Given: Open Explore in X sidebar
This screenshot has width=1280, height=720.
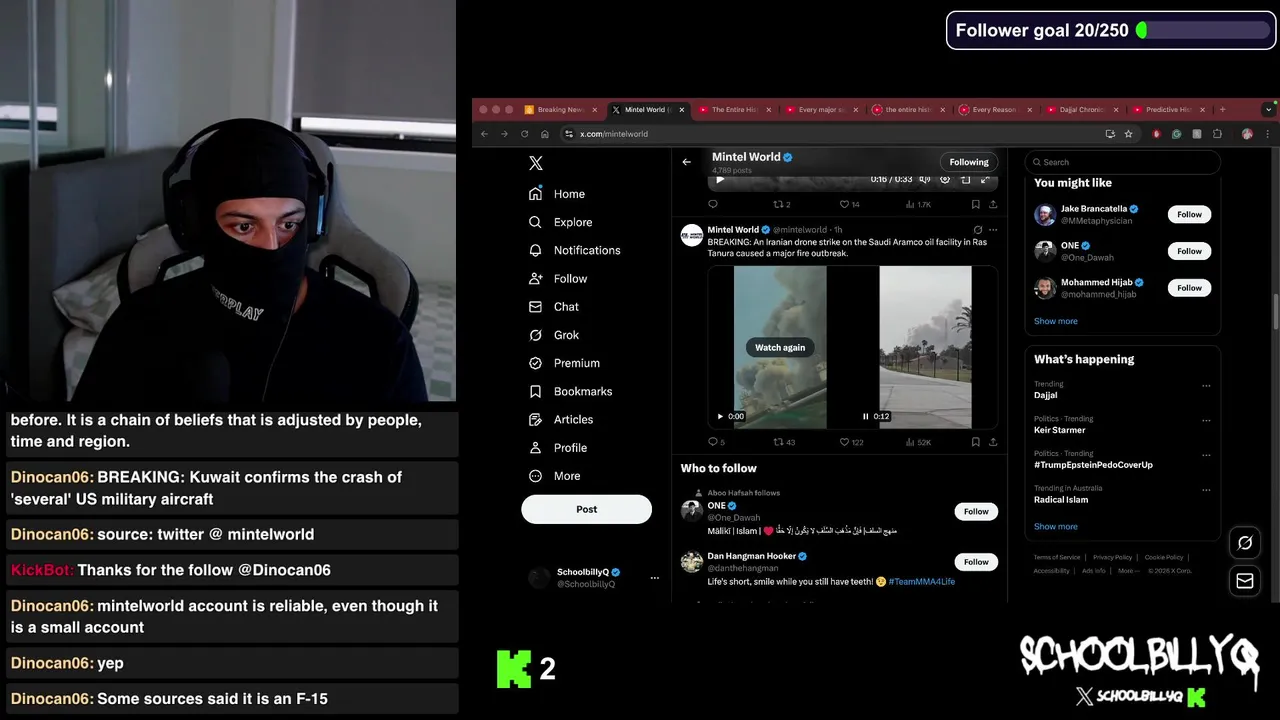Looking at the screenshot, I should point(560,222).
